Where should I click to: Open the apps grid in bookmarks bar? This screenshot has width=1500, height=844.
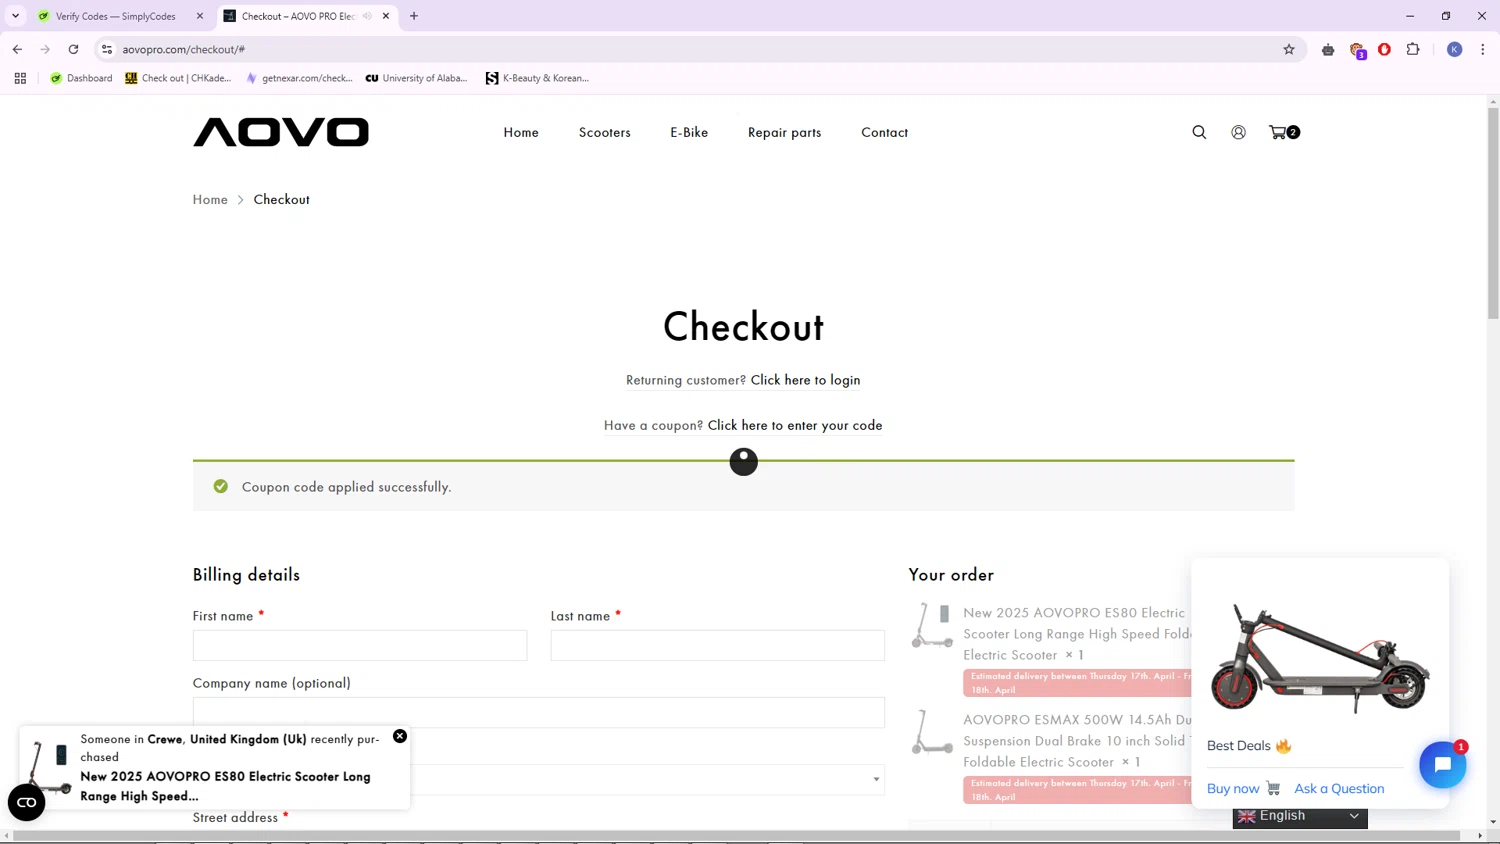point(20,78)
